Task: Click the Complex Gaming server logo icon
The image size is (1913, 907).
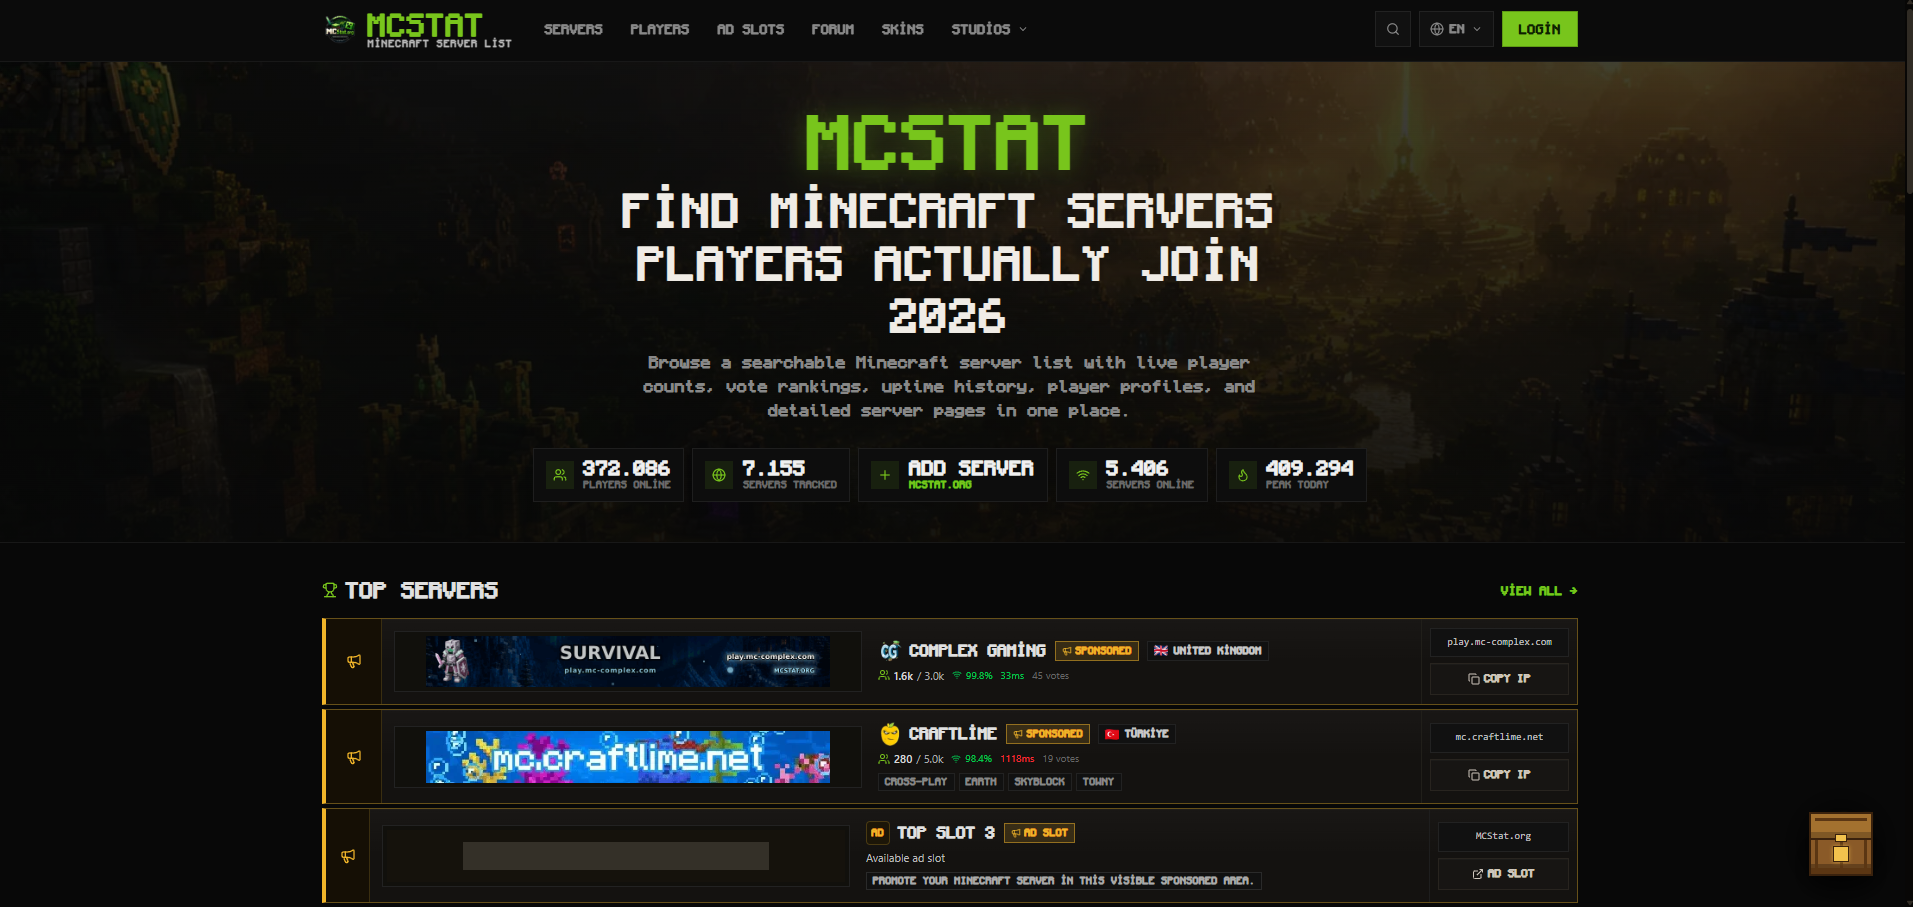Action: (890, 651)
